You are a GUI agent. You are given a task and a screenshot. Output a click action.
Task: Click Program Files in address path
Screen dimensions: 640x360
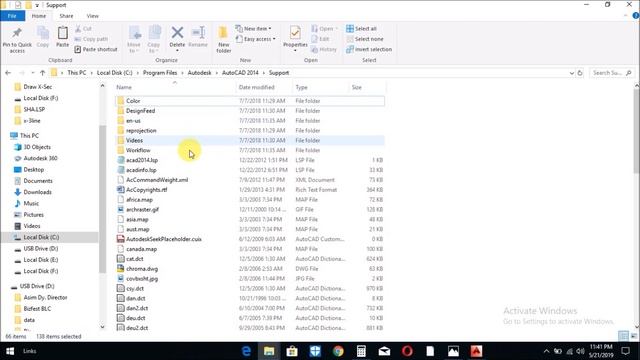[160, 73]
